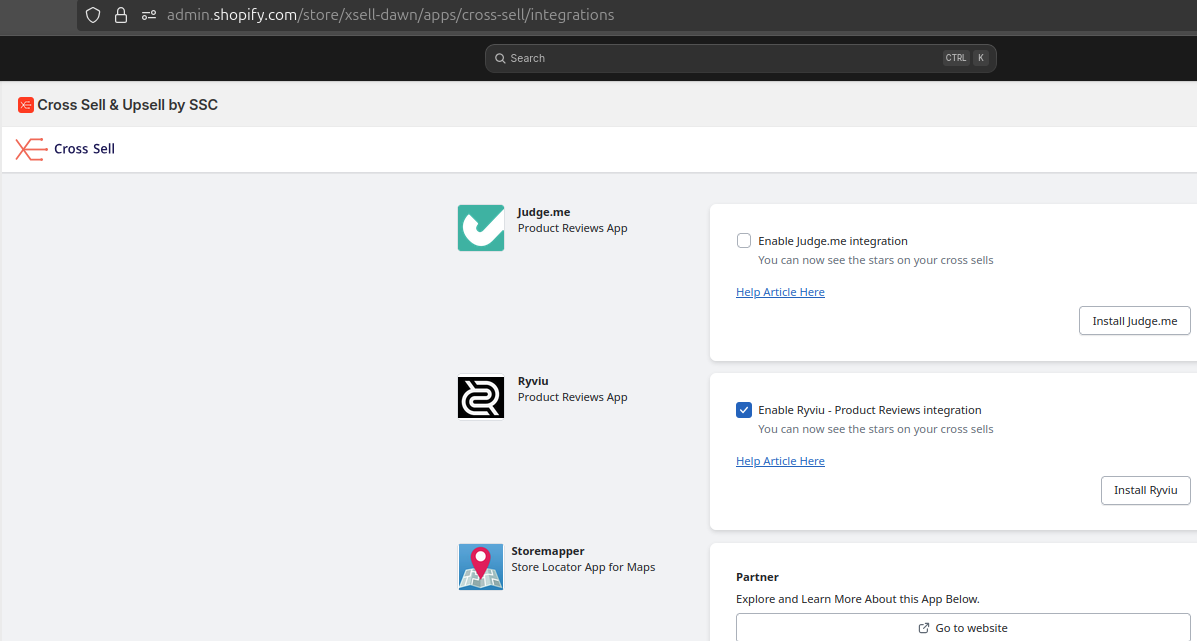Click the CTRL shortcut badge in search
This screenshot has height=641, width=1197.
(955, 58)
